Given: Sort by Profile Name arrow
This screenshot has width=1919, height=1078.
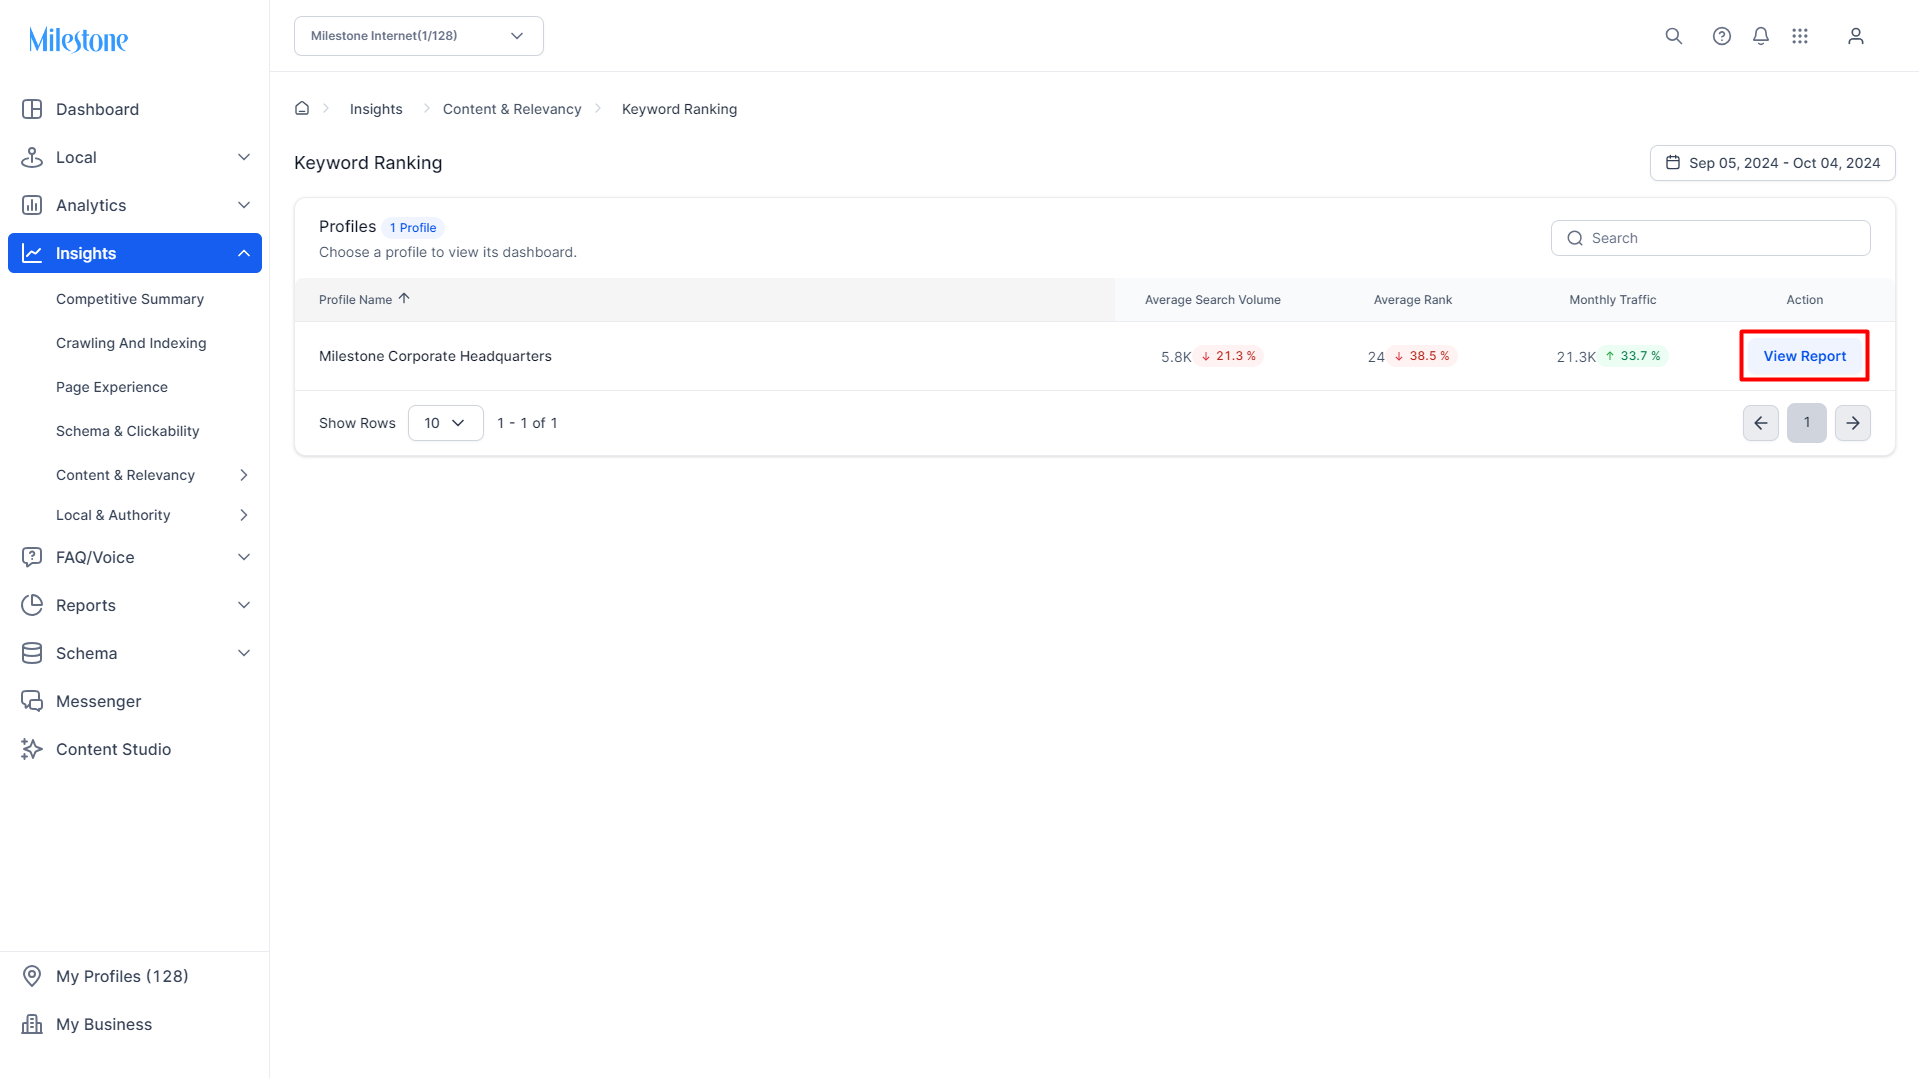Looking at the screenshot, I should (404, 299).
